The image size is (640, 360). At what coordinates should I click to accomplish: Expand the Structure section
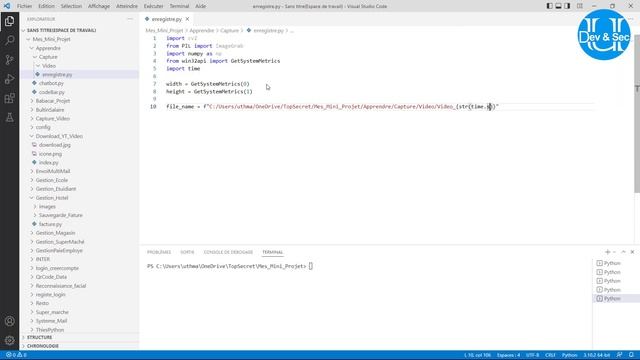click(39, 338)
